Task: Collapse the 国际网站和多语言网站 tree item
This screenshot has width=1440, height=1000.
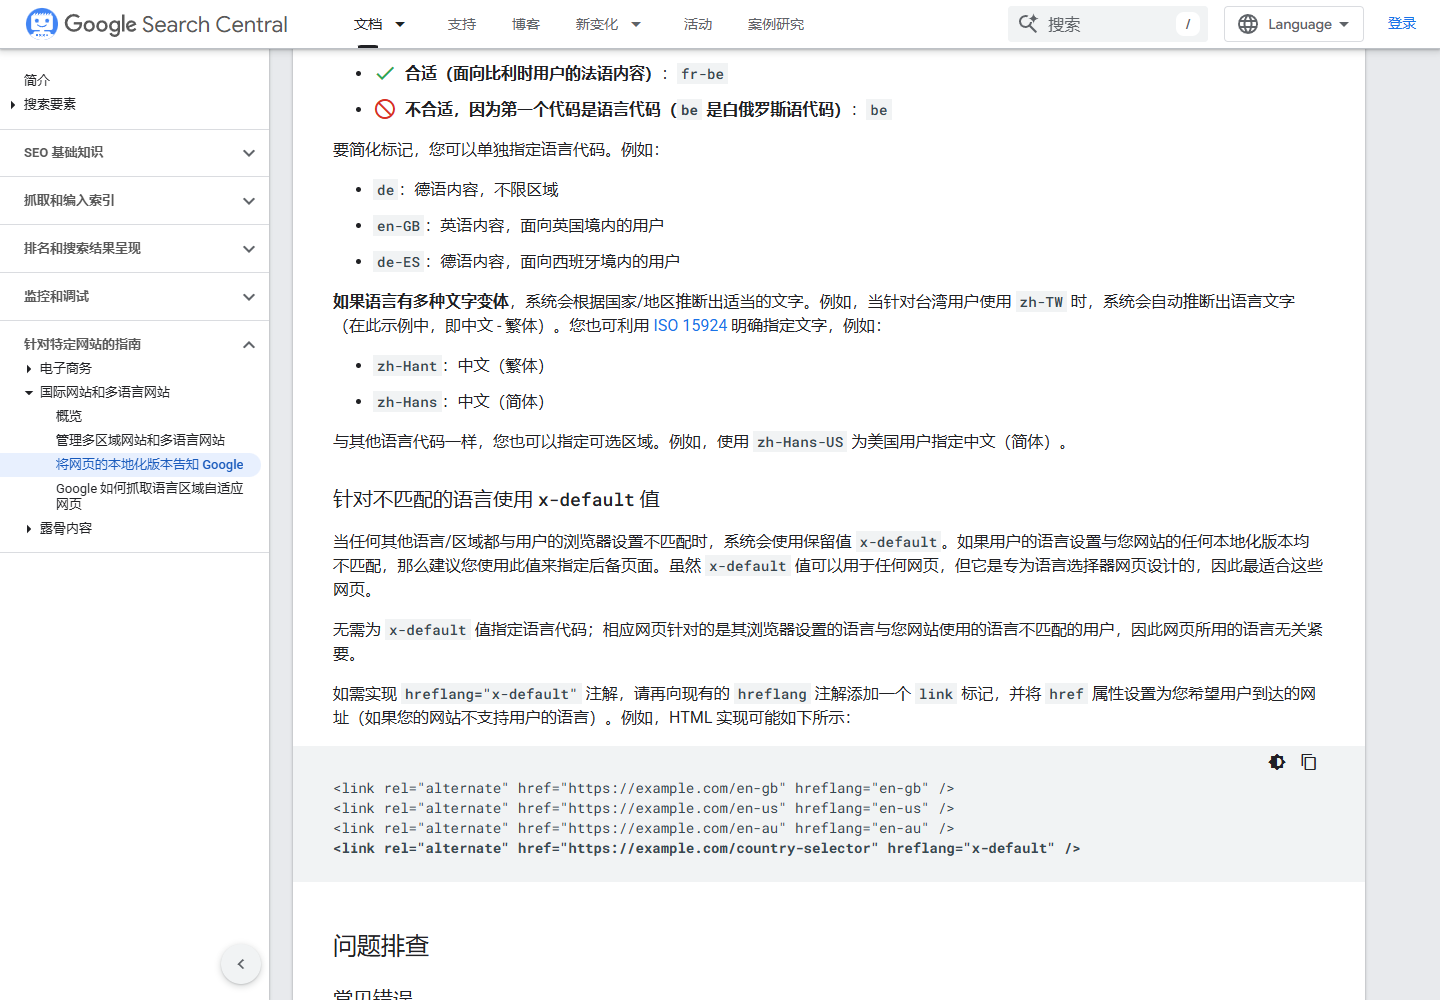Action: coord(29,392)
